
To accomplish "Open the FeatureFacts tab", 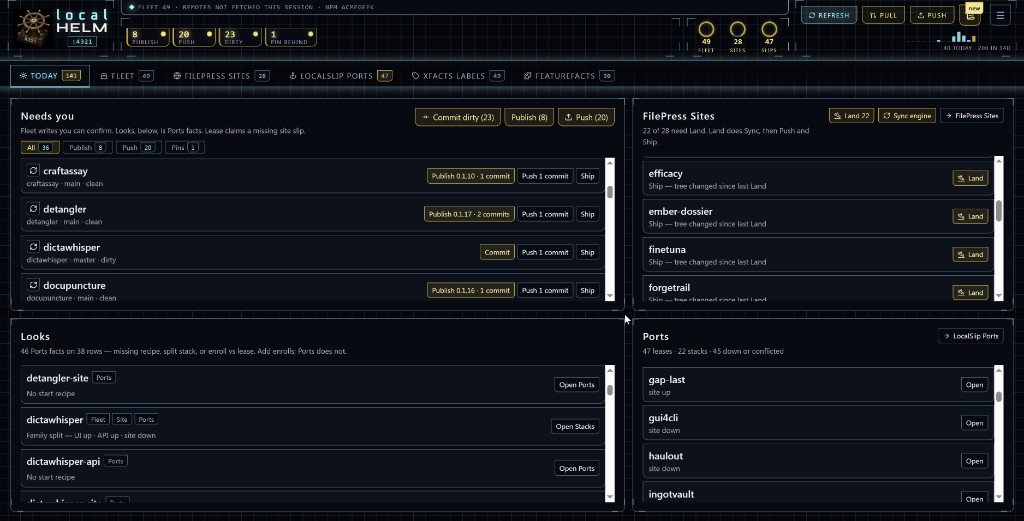I will 569,76.
